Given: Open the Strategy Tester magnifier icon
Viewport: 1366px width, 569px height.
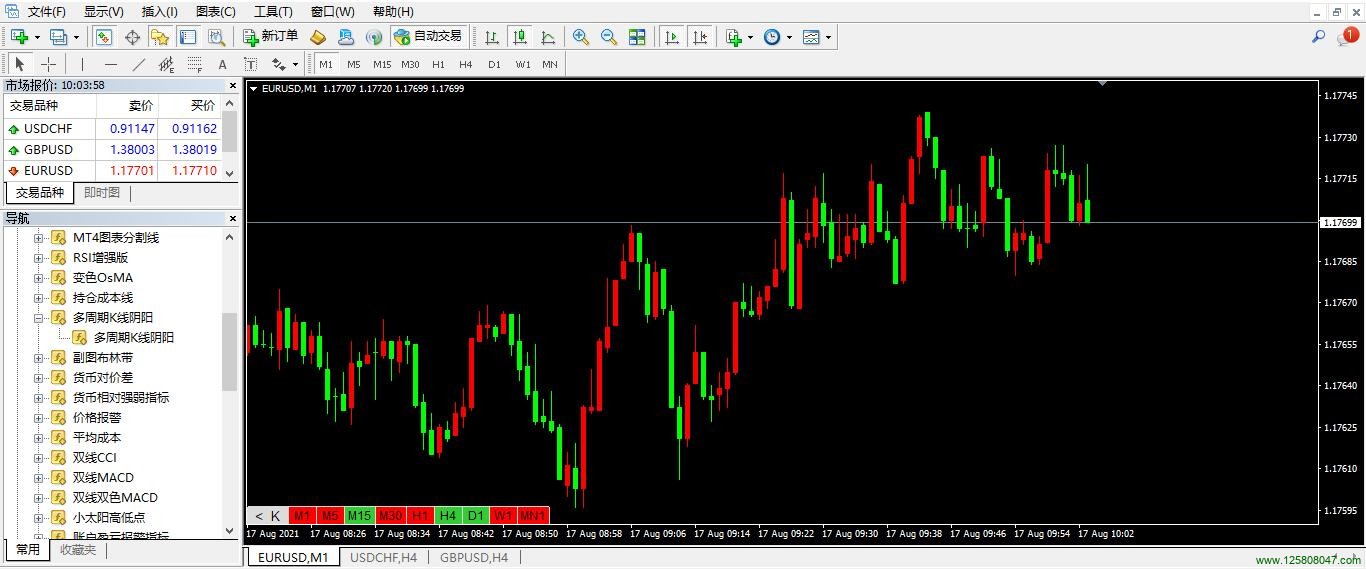Looking at the screenshot, I should 216,37.
